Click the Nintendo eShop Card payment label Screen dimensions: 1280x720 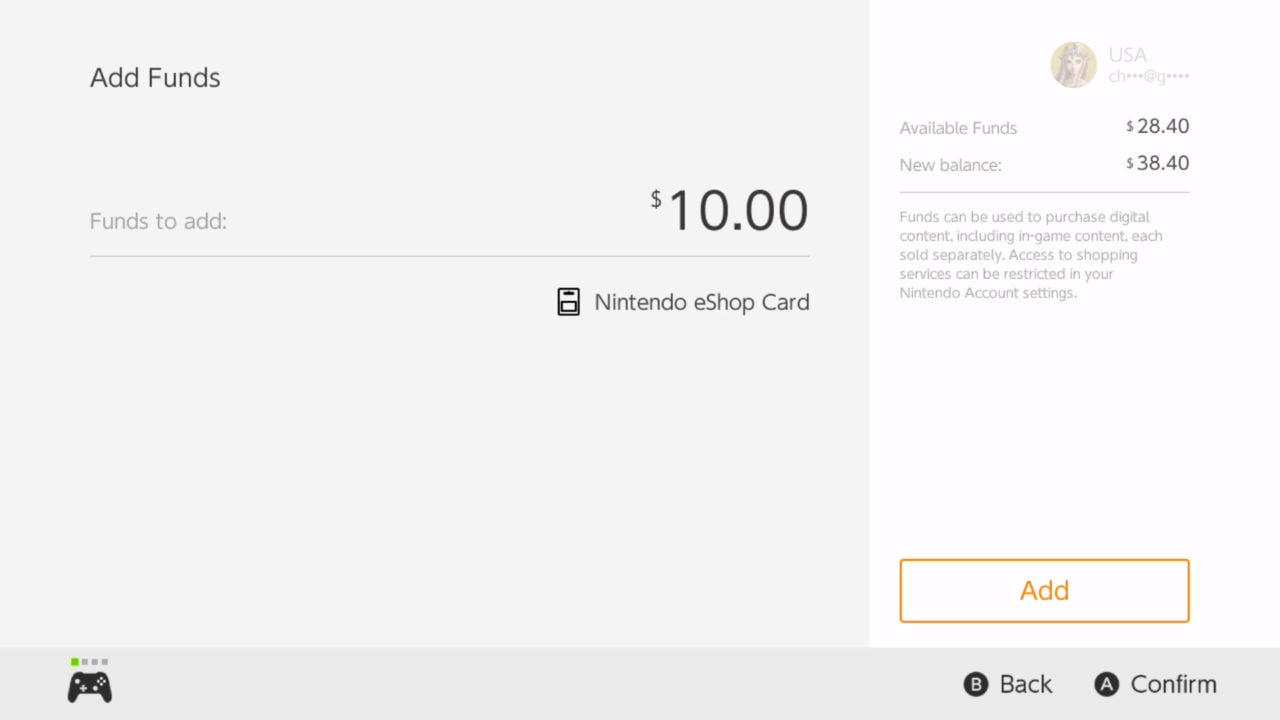(x=702, y=302)
